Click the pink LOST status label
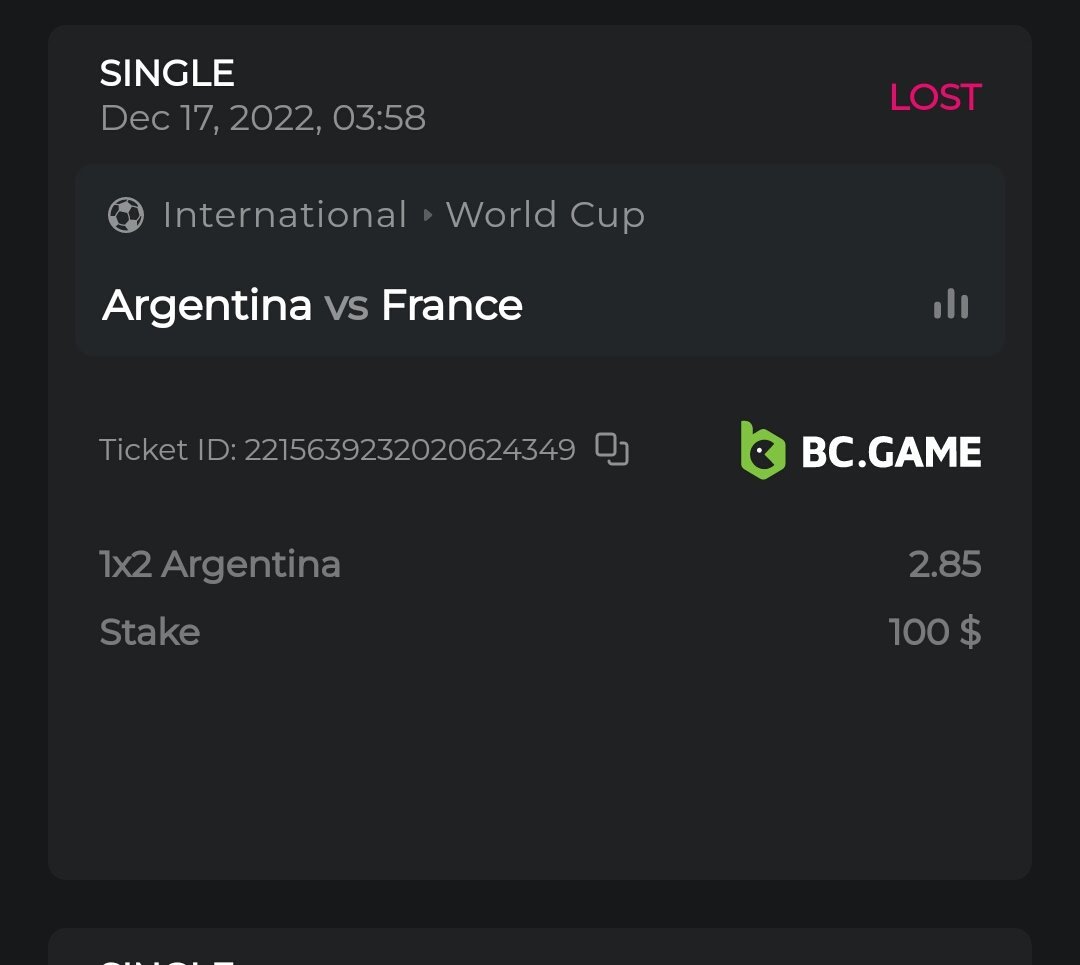Screen dimensions: 1080x965 coord(935,97)
